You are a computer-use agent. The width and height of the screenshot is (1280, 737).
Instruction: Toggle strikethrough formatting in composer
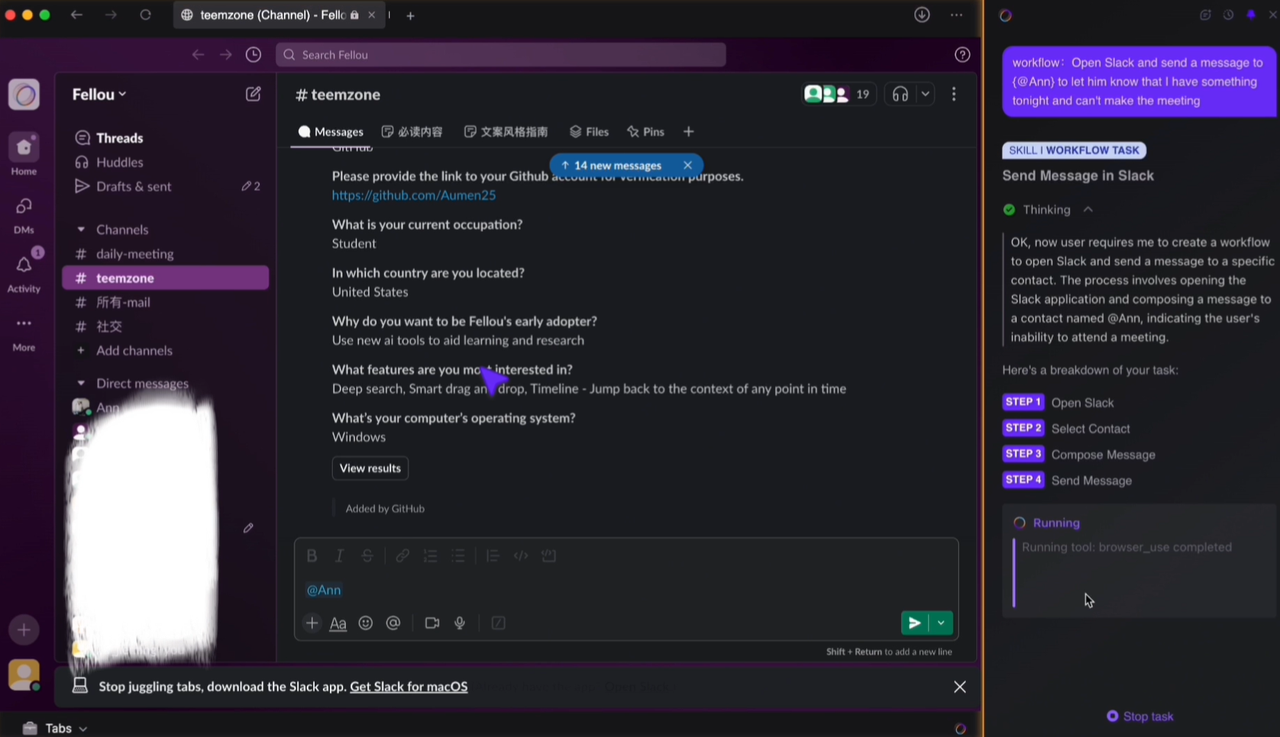(367, 556)
